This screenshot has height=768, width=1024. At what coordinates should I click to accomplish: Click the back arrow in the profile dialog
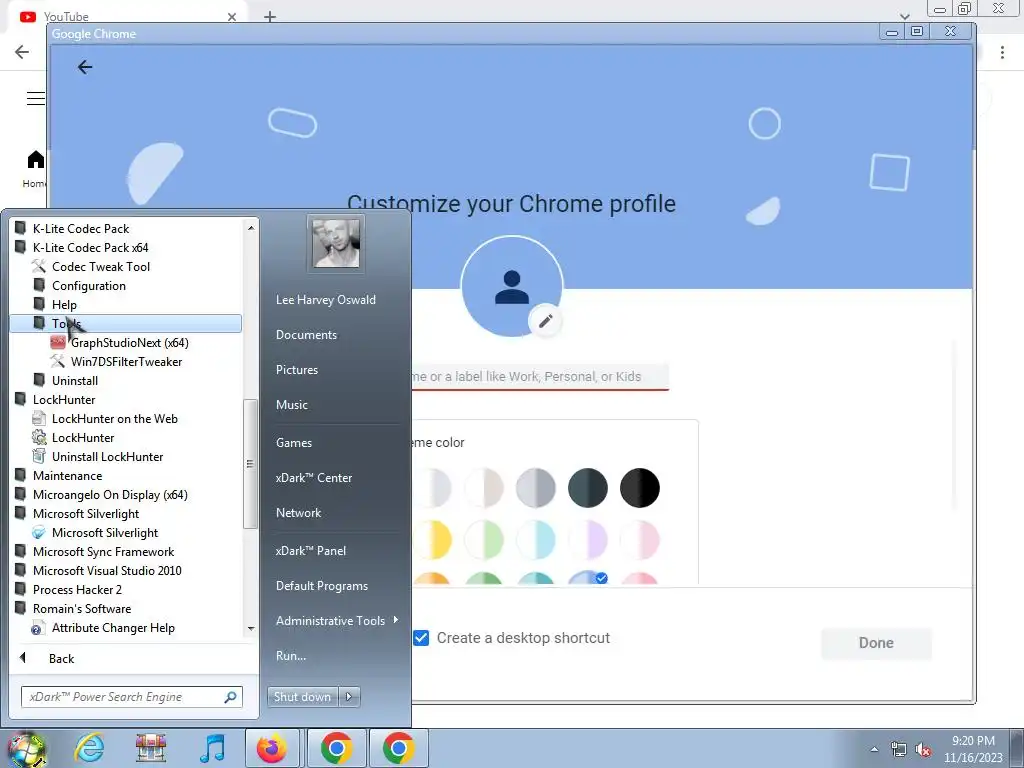85,67
